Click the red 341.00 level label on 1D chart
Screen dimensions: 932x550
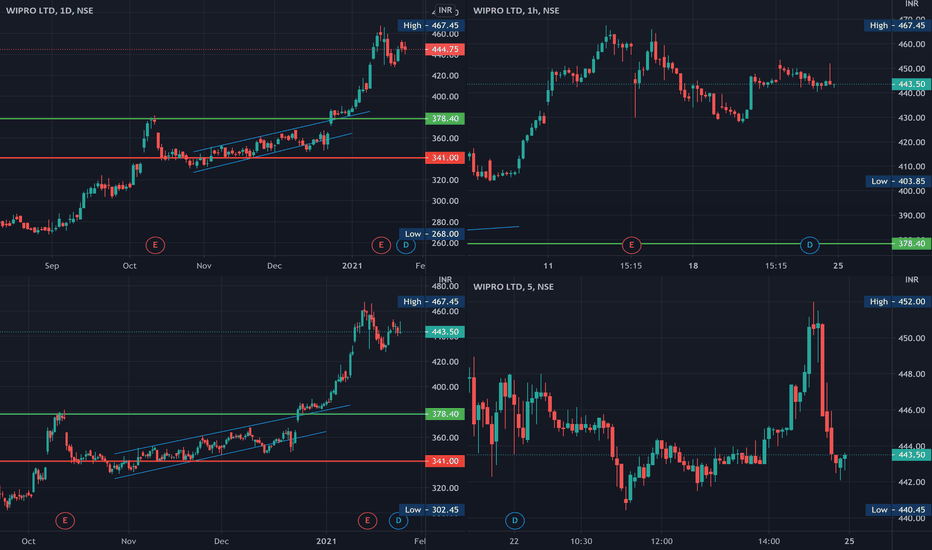445,158
